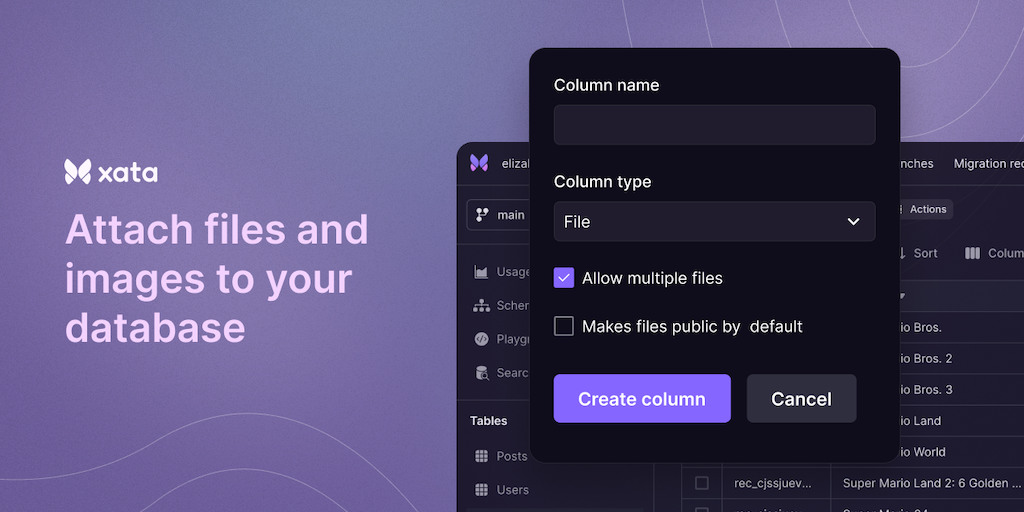The height and width of the screenshot is (512, 1024).
Task: Click the Sort arrow icon in toolbar
Action: (x=903, y=253)
